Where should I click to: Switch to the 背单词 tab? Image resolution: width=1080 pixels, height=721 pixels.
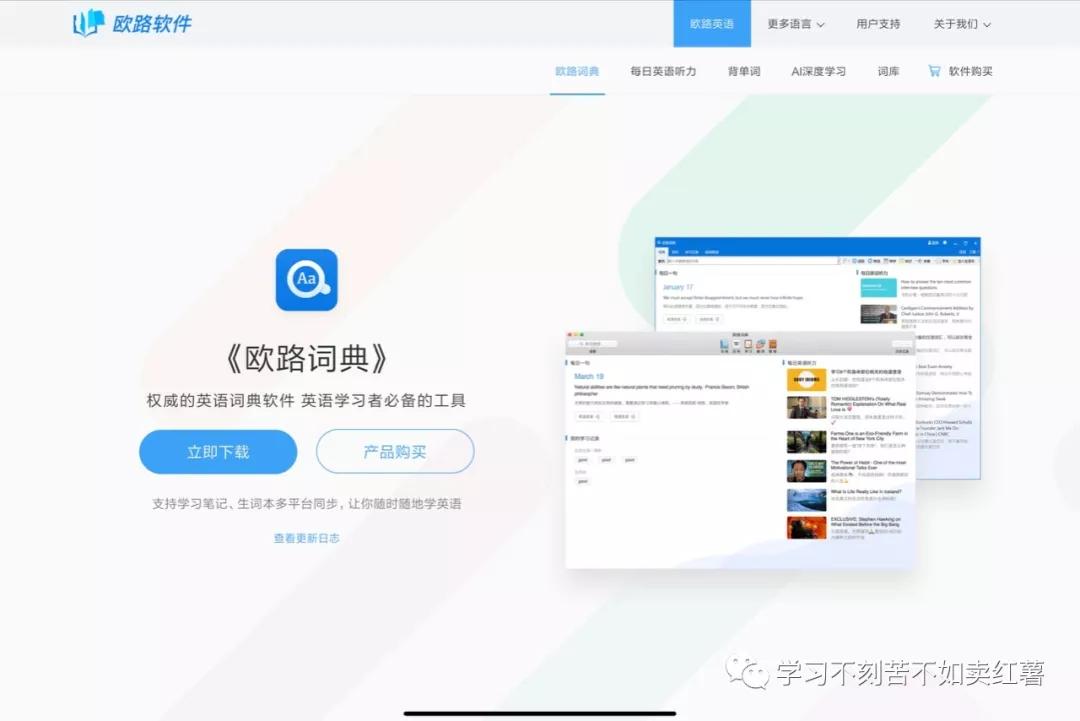click(x=743, y=71)
